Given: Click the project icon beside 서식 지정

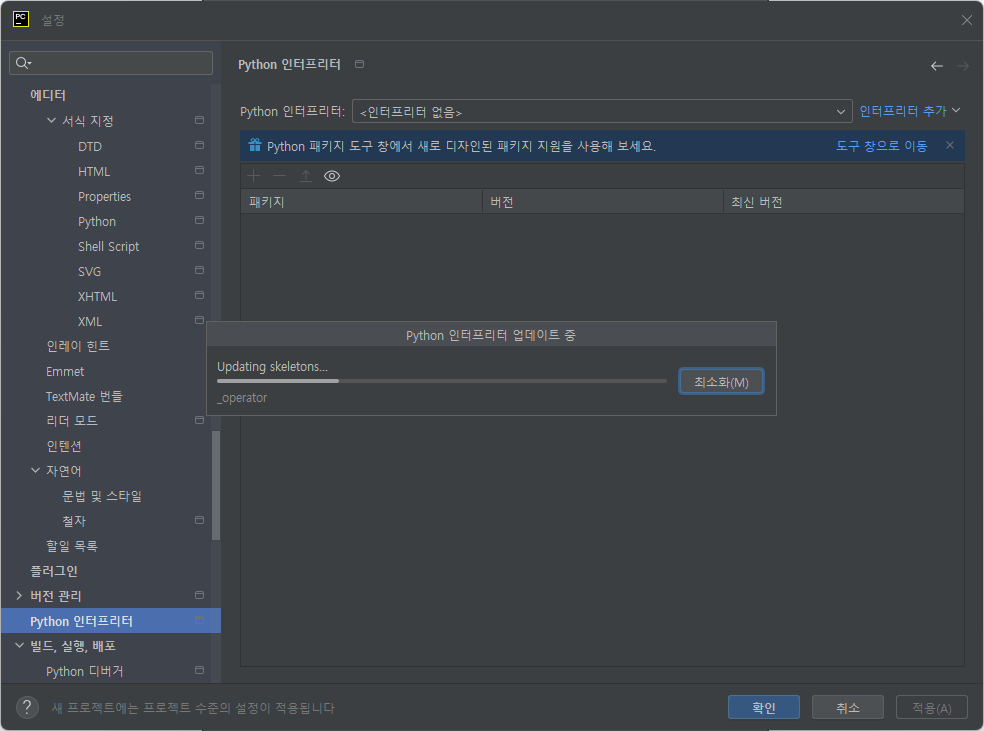Looking at the screenshot, I should pos(200,120).
